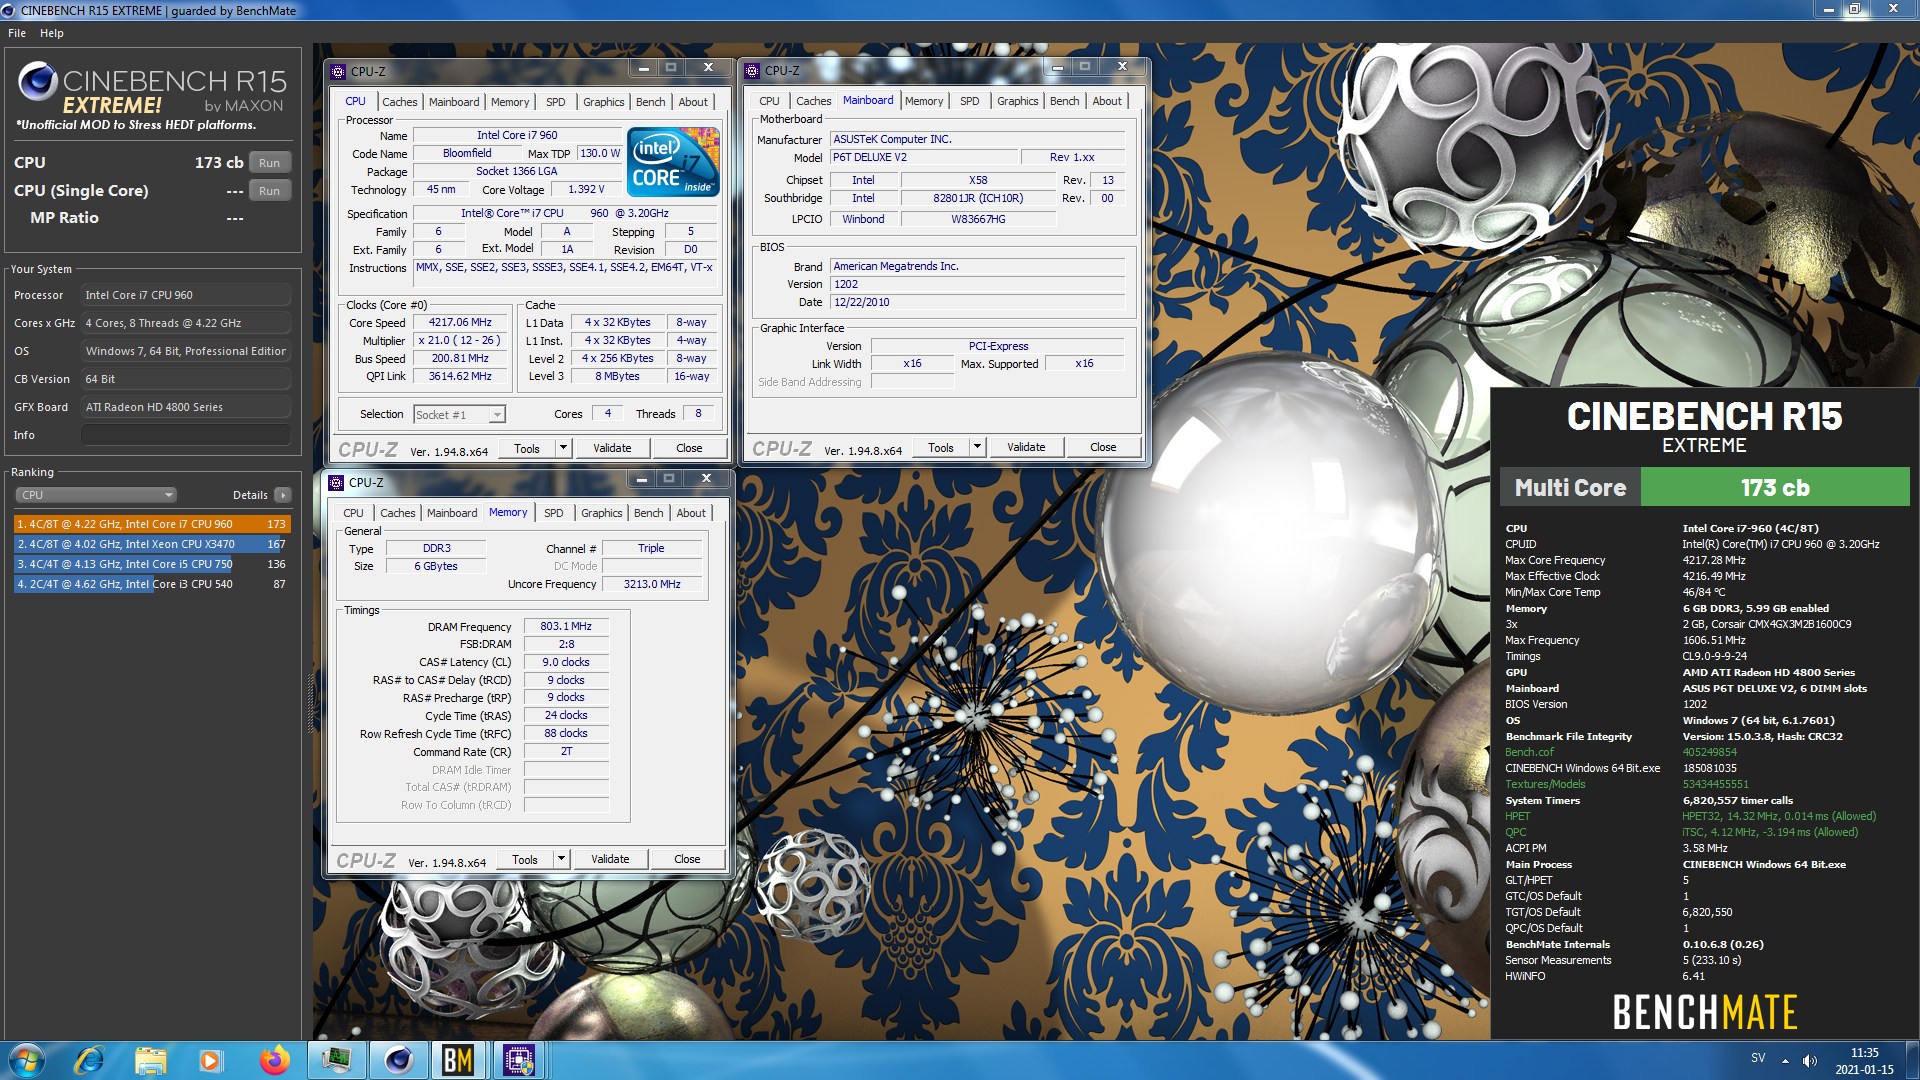
Task: Expand Tools arrow in memory CPU-Z window
Action: pyautogui.click(x=561, y=859)
